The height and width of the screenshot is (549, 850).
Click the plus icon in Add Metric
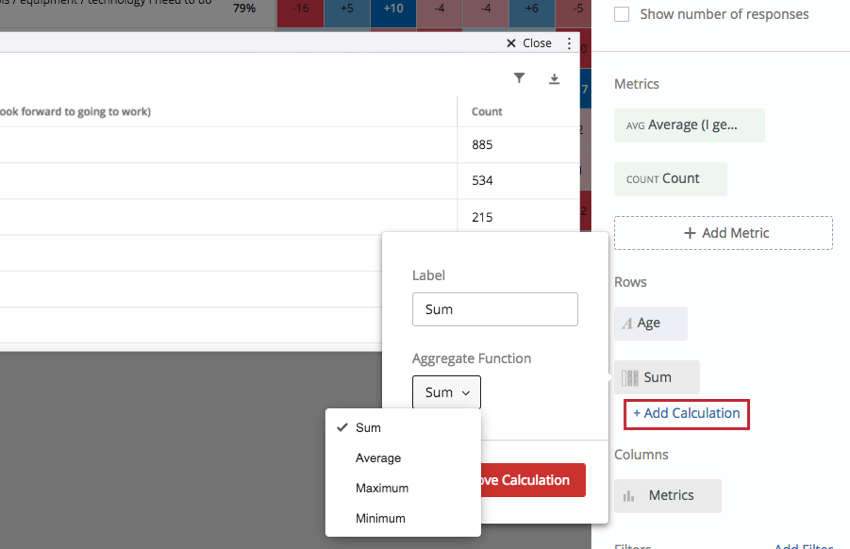tap(690, 233)
